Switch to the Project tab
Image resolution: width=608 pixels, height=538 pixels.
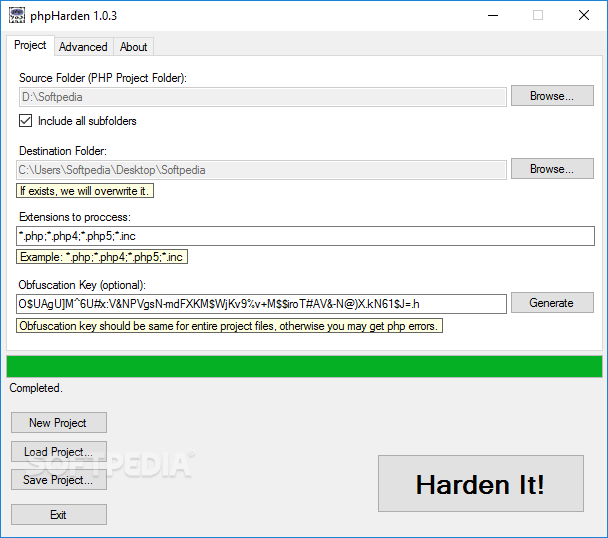(x=30, y=45)
